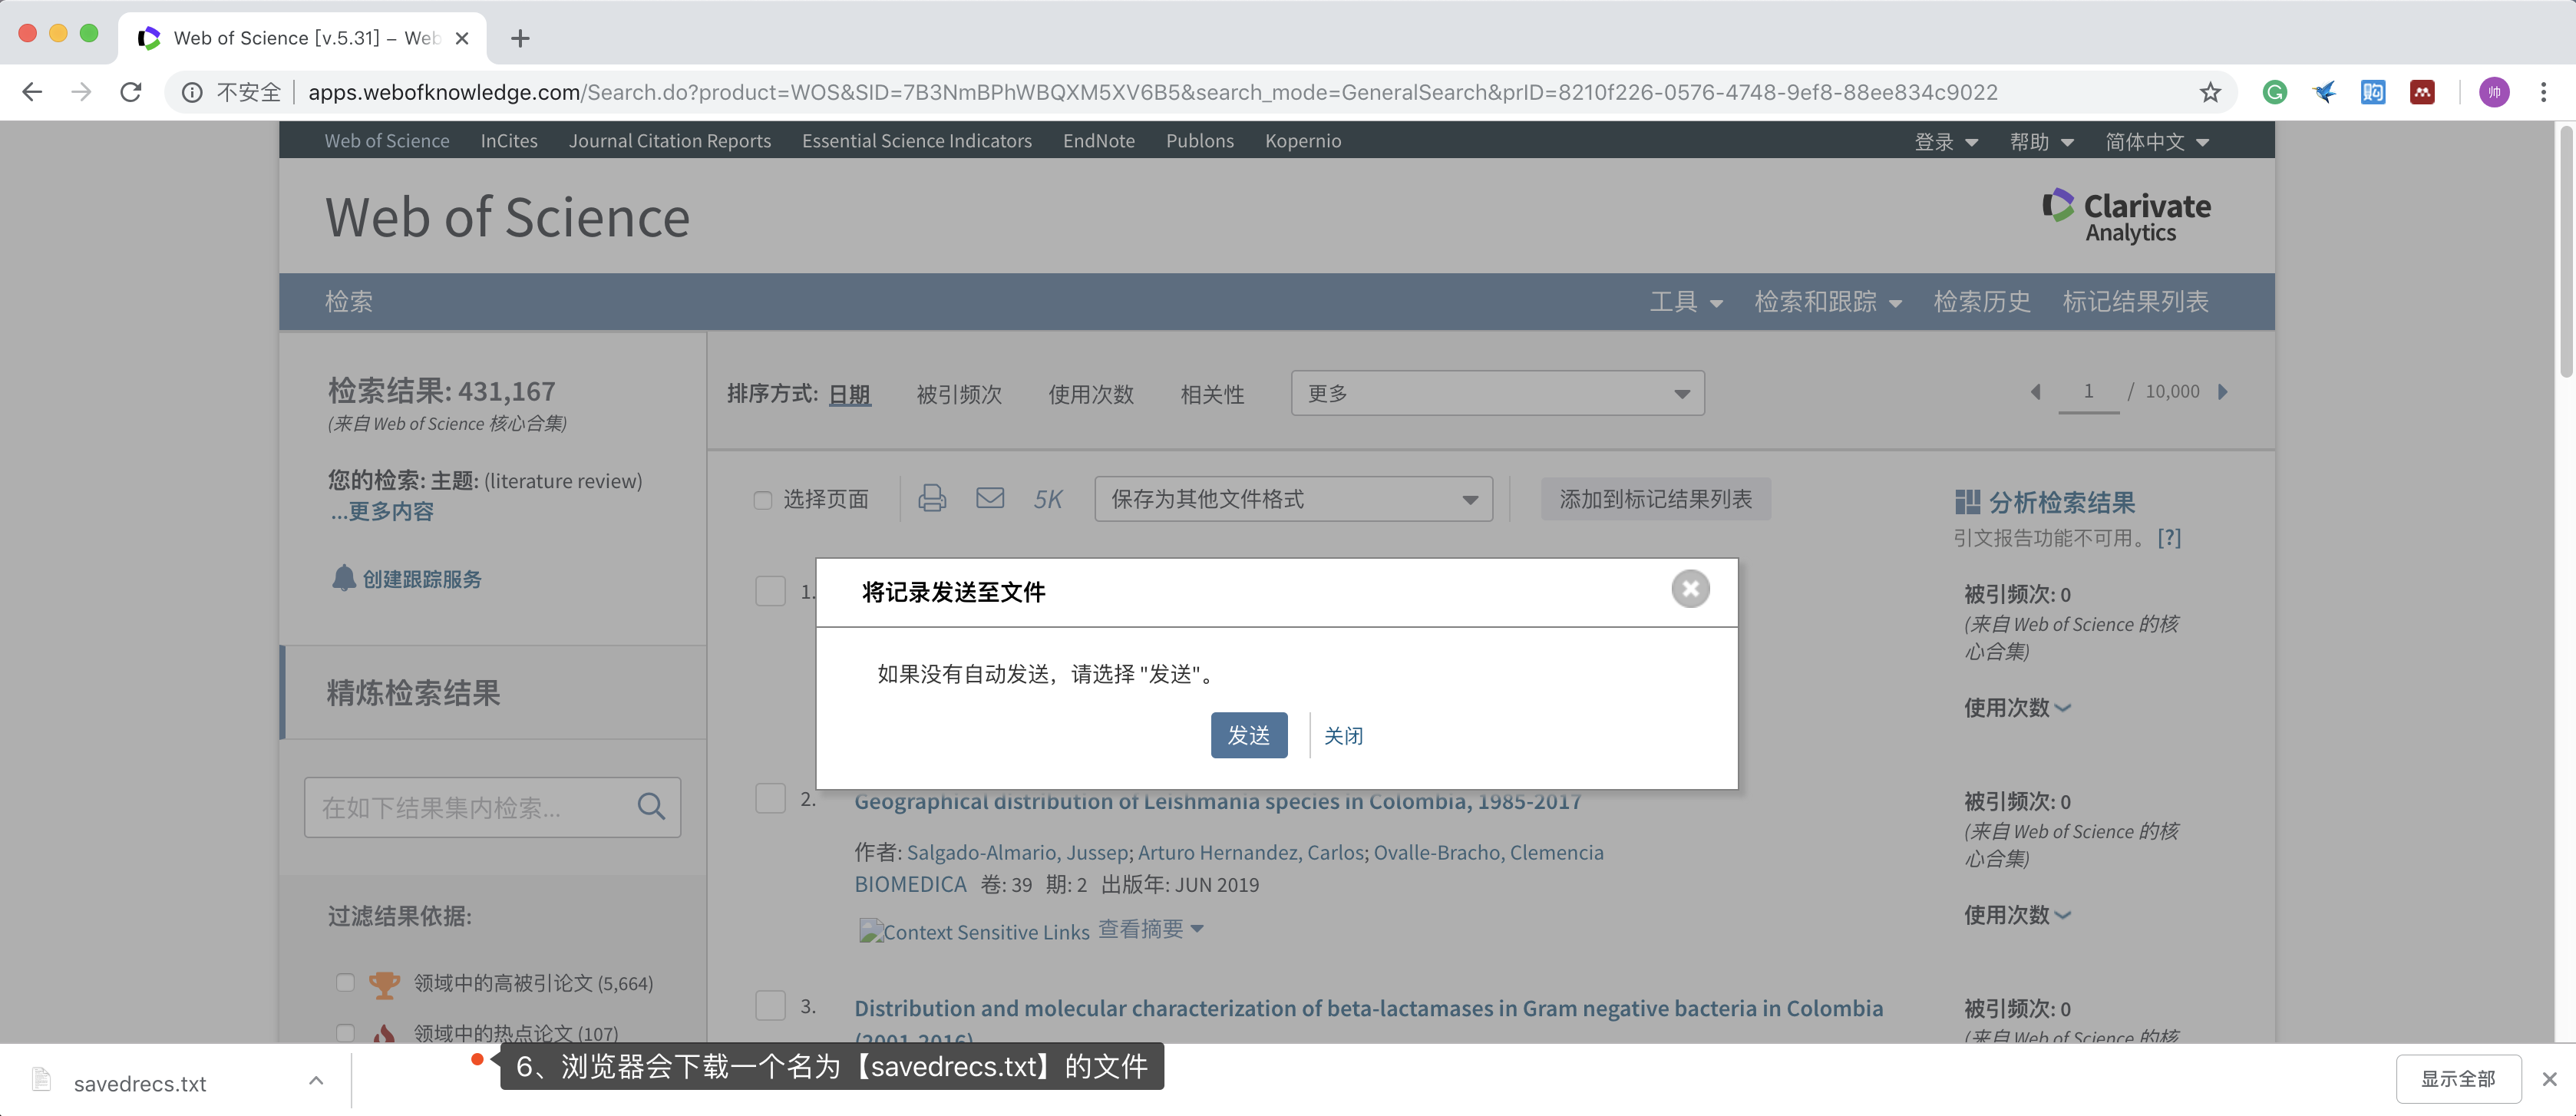Click the 关闭 button in dialog
This screenshot has height=1116, width=2576.
pos(1342,735)
